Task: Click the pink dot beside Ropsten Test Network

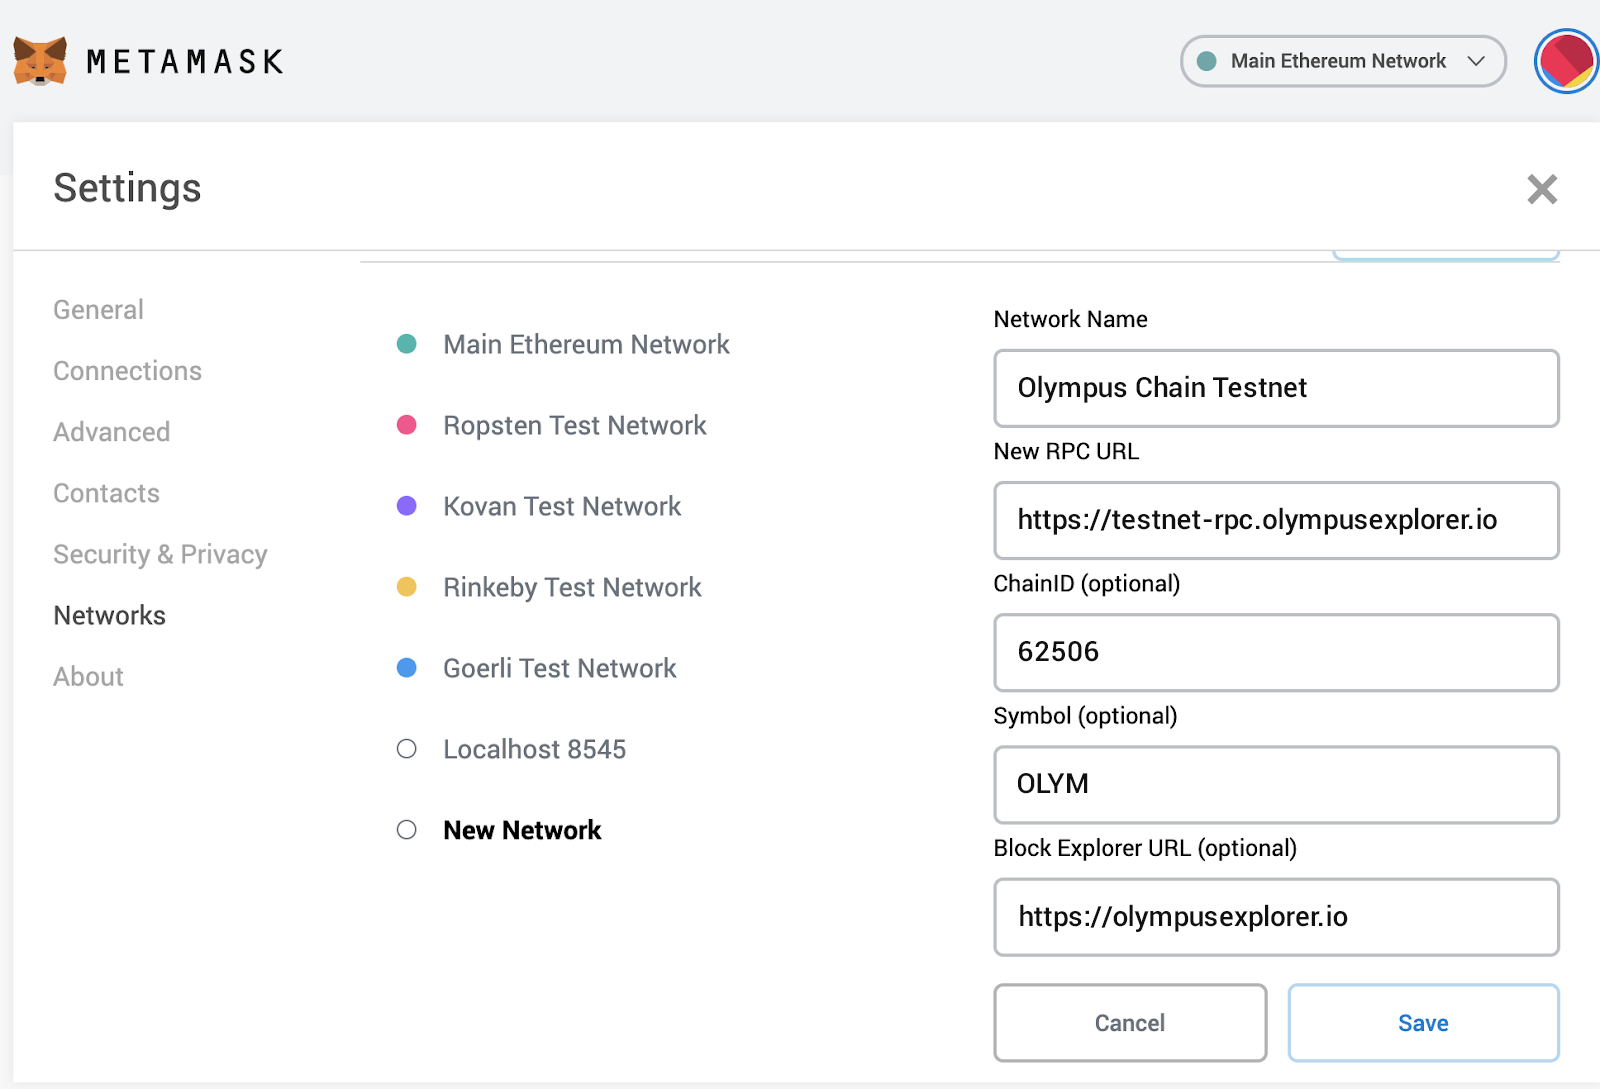Action: tap(406, 425)
